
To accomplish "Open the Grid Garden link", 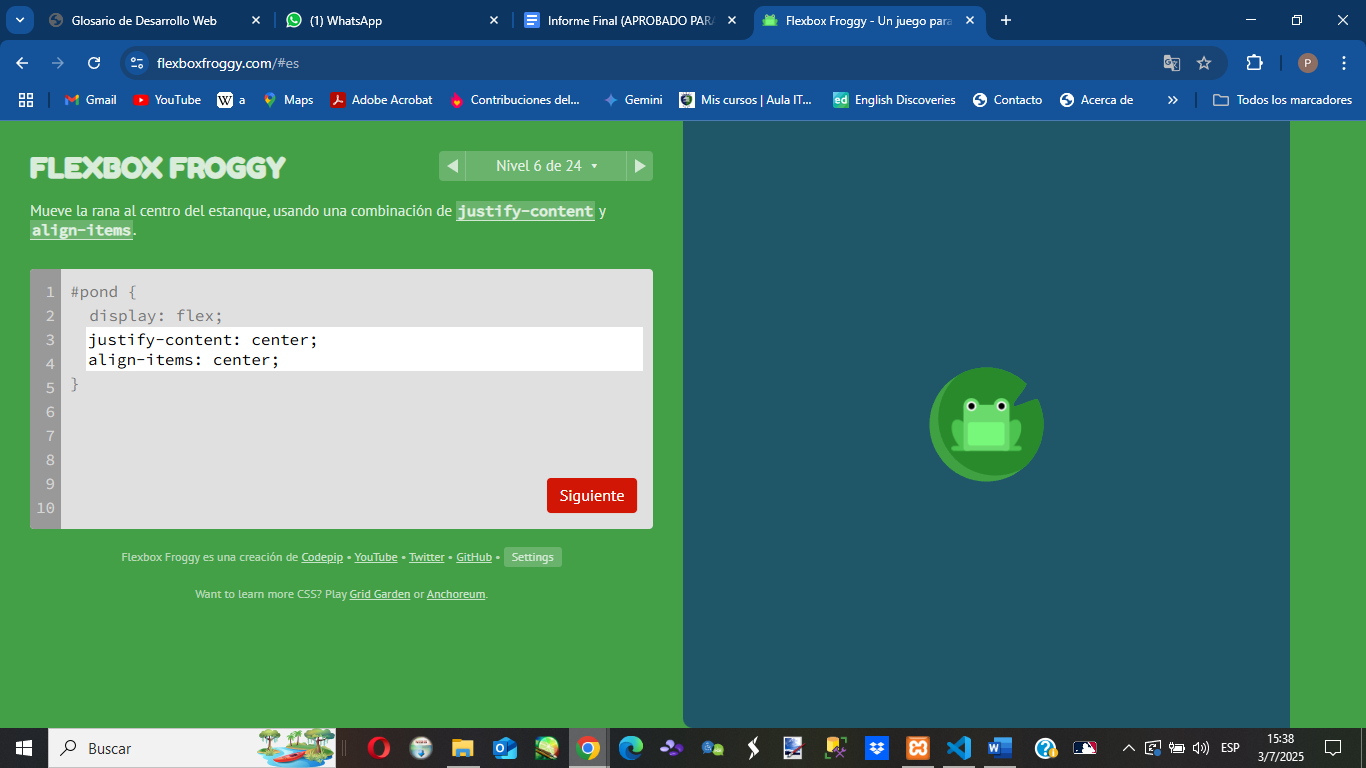I will click(380, 594).
